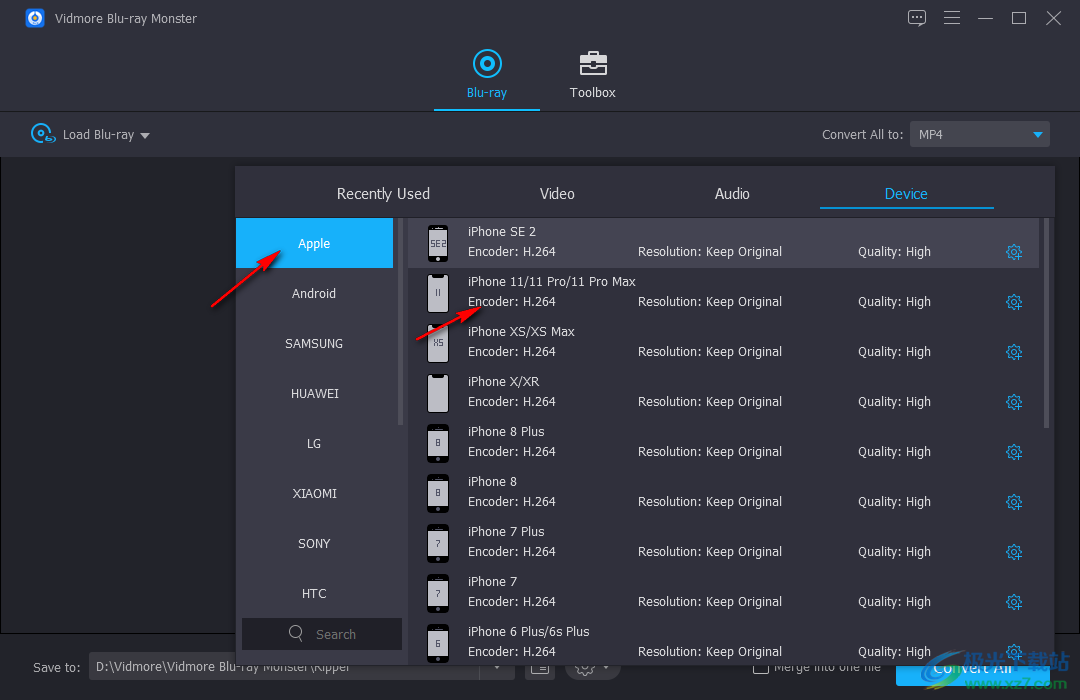Expand the Convert All to MP4 dropdown
The image size is (1080, 700).
[1037, 135]
